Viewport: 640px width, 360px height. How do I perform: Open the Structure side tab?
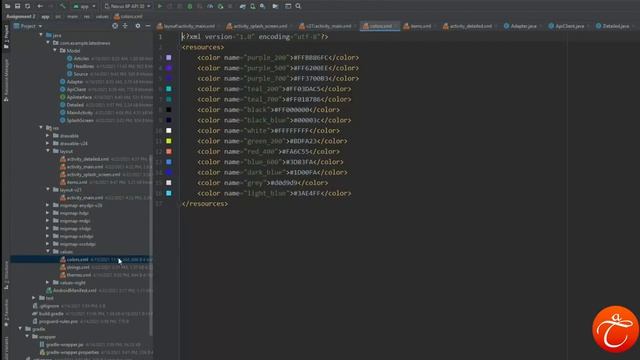tap(6, 274)
